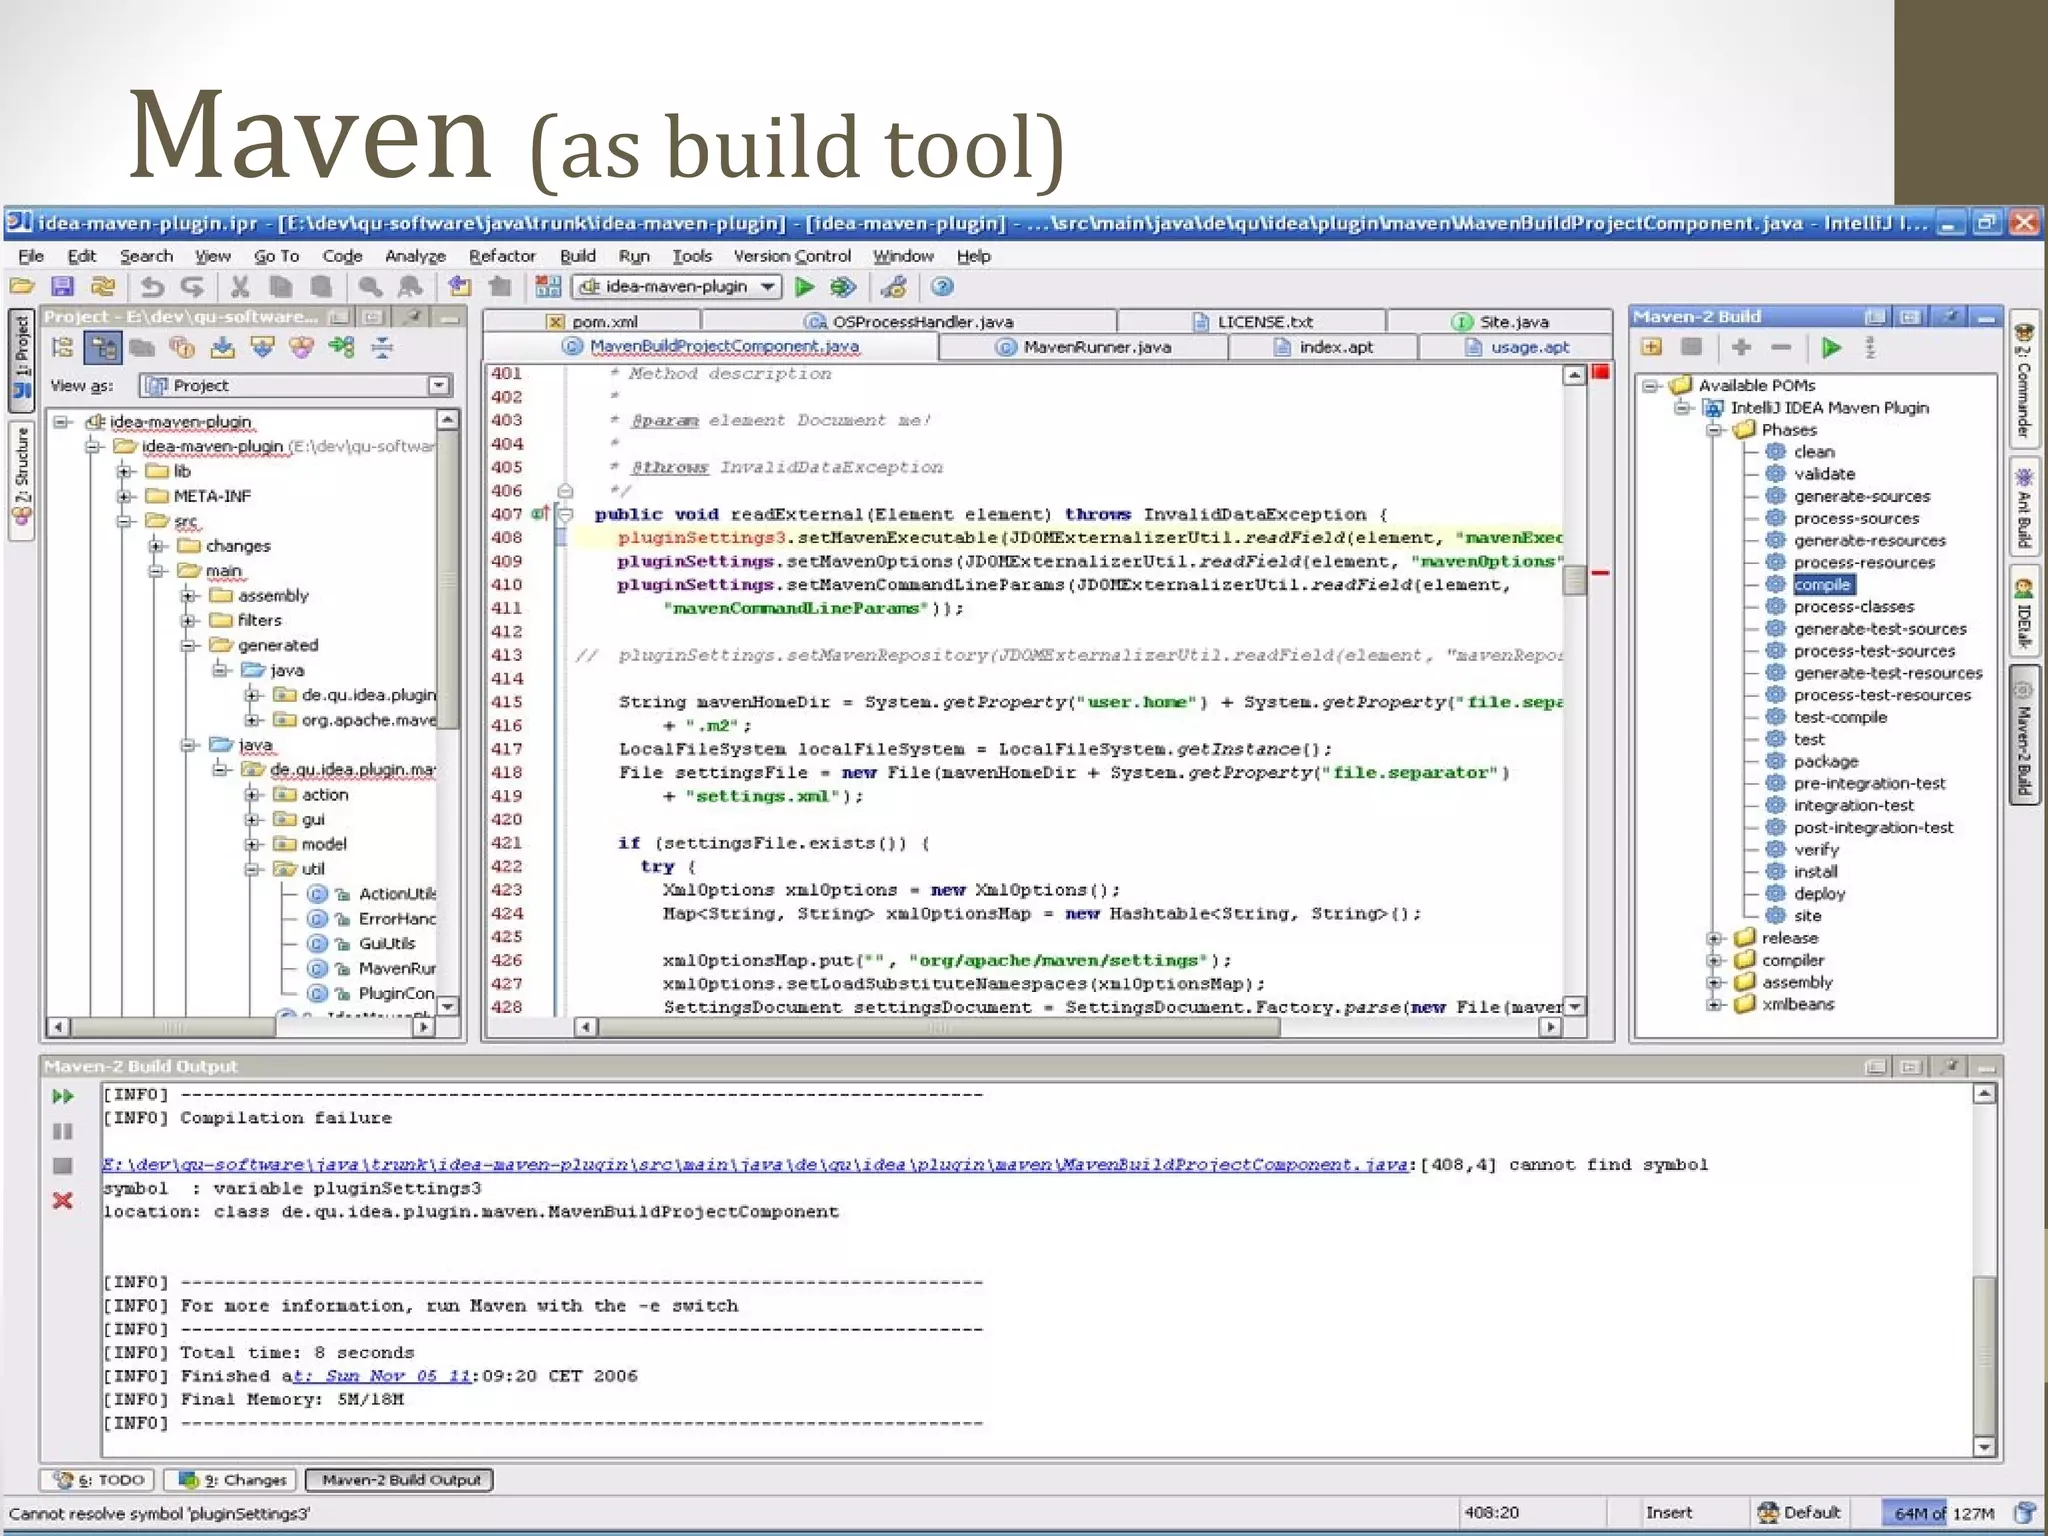This screenshot has height=1536, width=2048.
Task: Click the Expand All icon in Maven-2 Build toolbar
Action: click(1651, 347)
